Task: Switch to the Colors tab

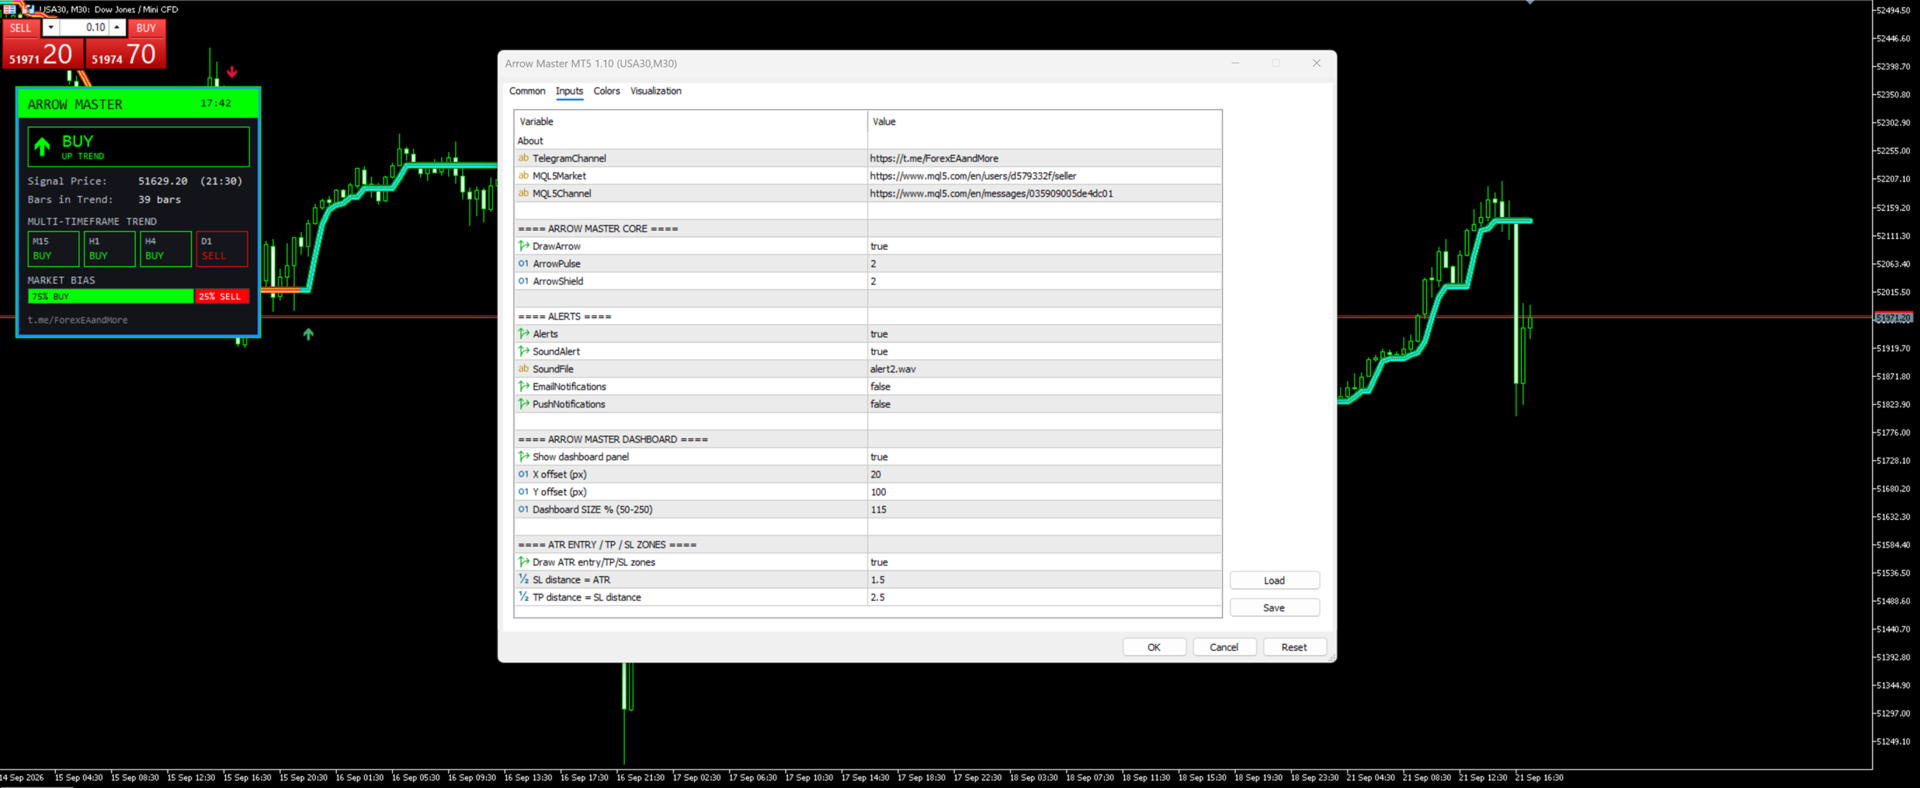Action: (x=606, y=91)
